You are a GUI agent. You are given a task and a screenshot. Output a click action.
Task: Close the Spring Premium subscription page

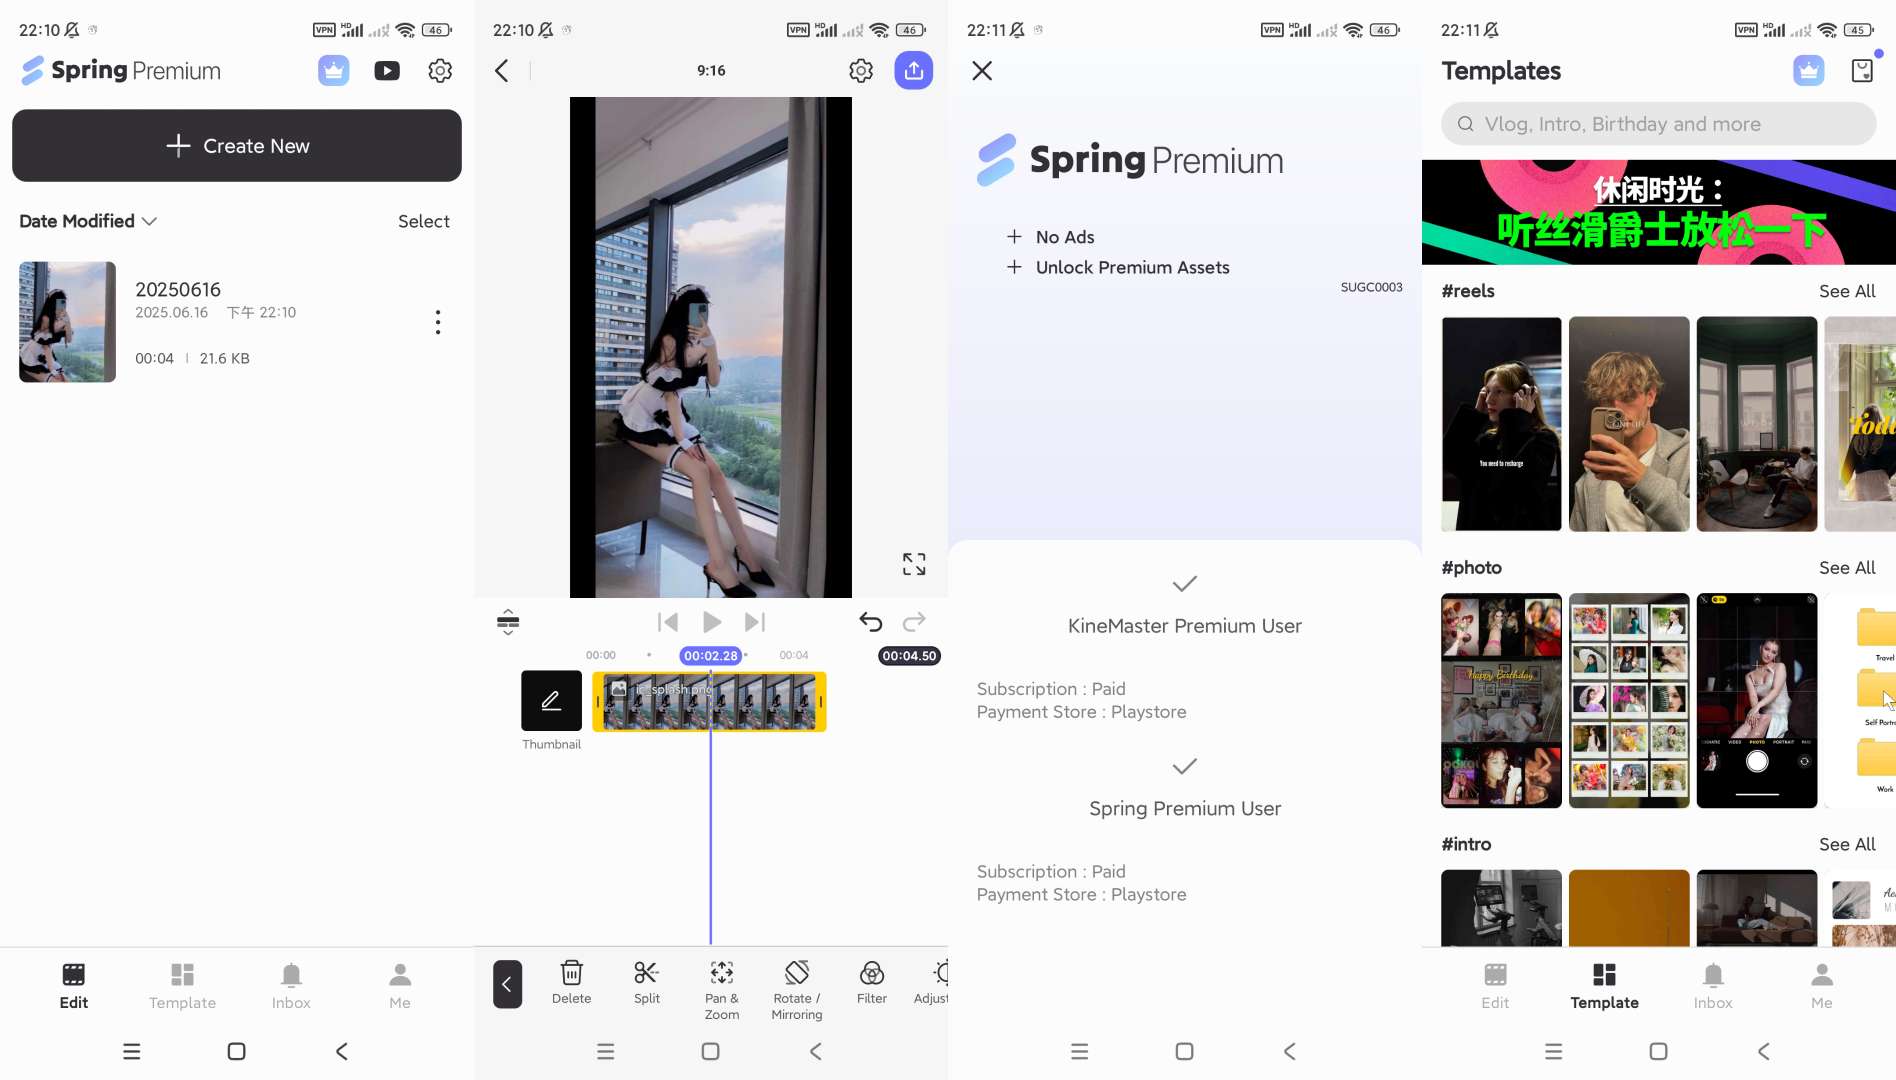point(982,71)
